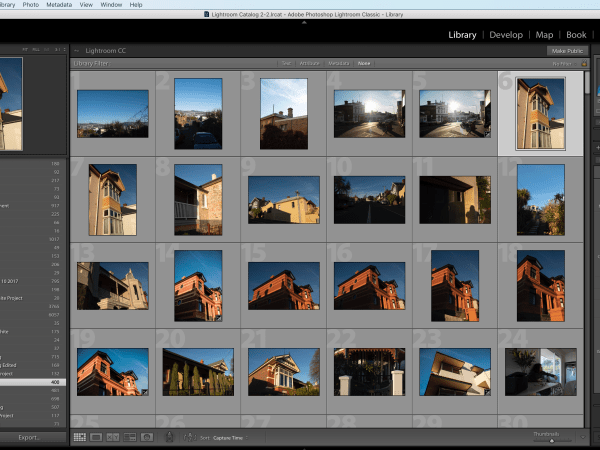Open Compare view from toolbar
Image resolution: width=600 pixels, height=450 pixels.
tap(113, 437)
